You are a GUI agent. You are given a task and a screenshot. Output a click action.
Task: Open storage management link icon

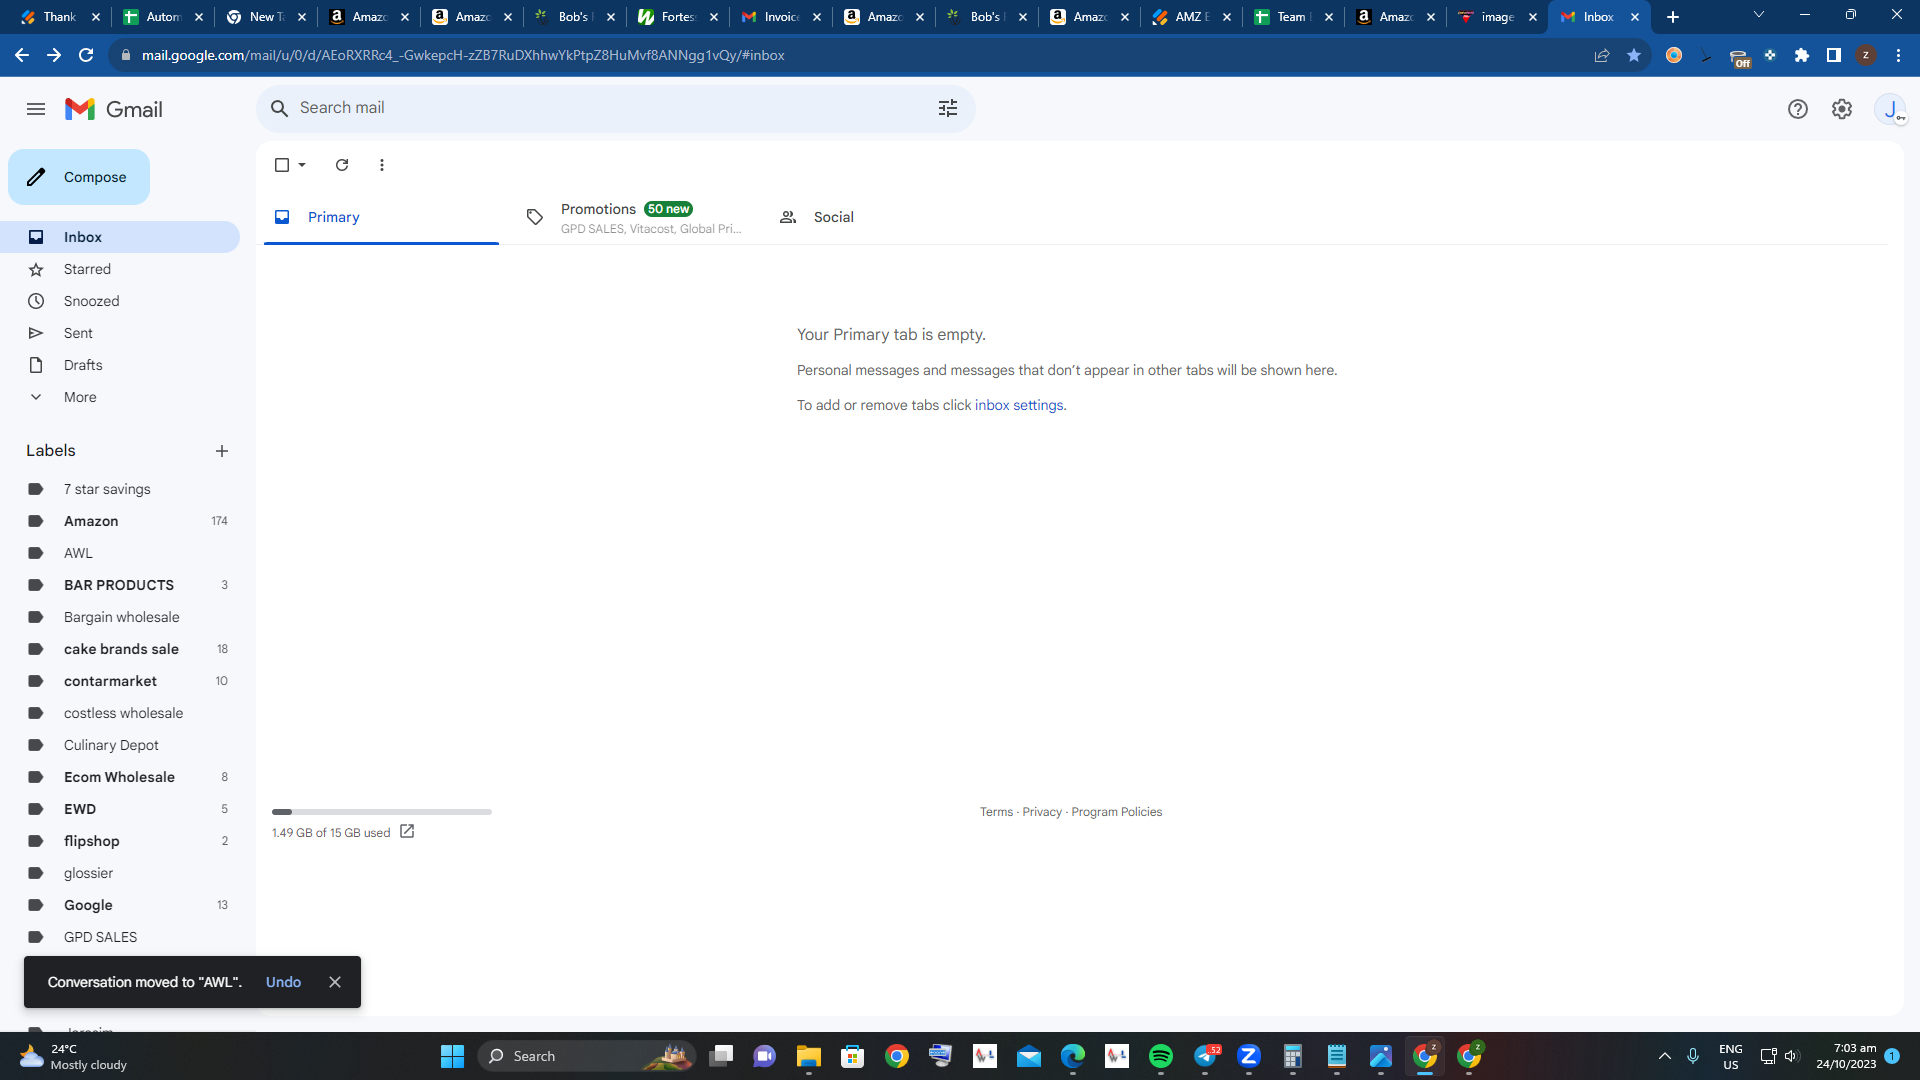407,831
